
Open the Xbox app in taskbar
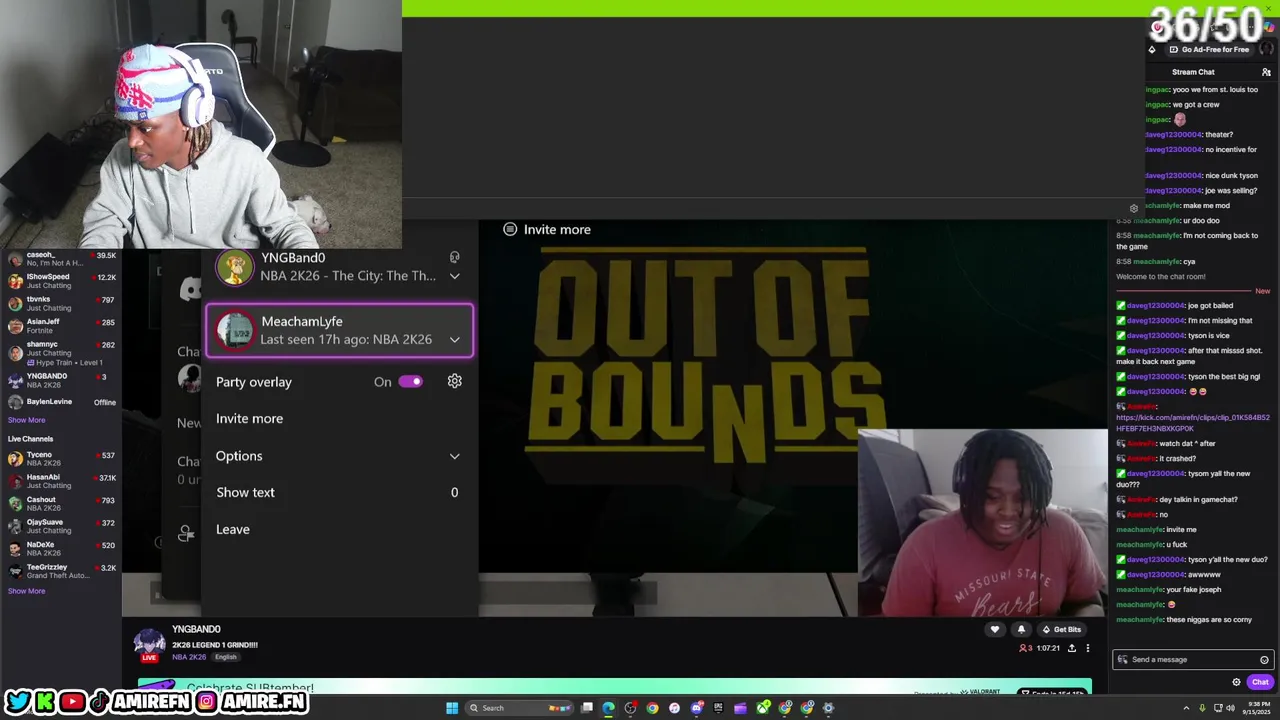click(763, 708)
